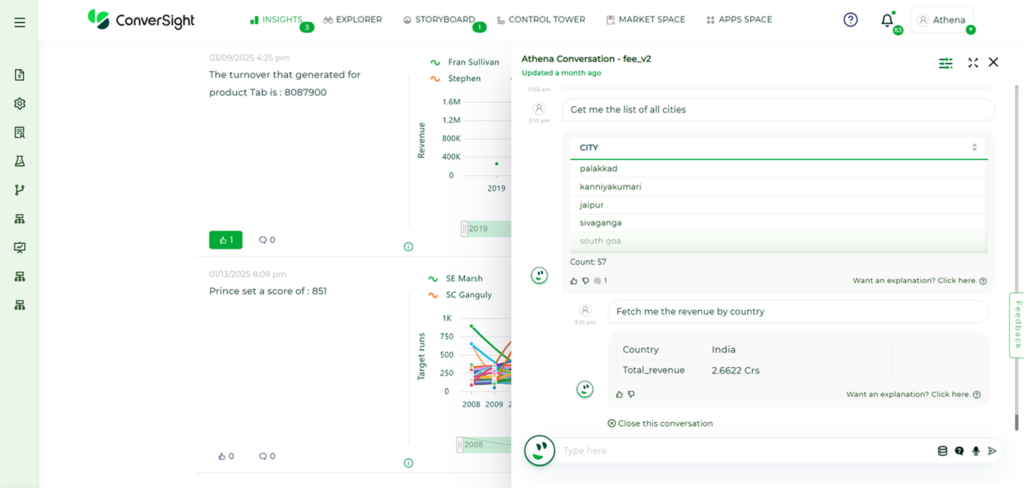This screenshot has width=1024, height=488.
Task: Click explanation link under revenue response
Action: point(913,395)
